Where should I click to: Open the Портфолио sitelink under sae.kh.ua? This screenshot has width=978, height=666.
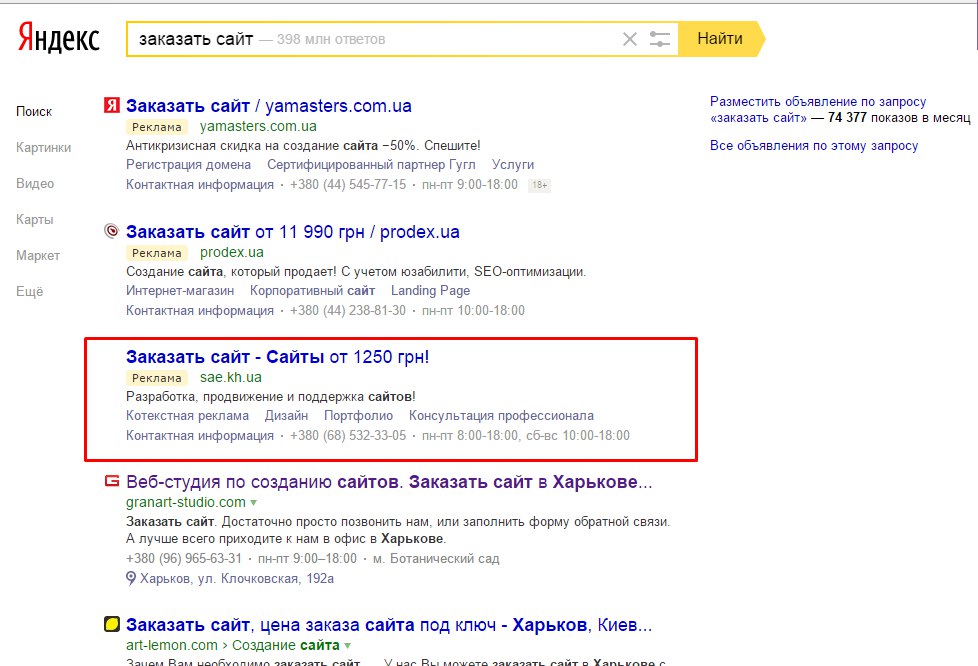point(358,416)
